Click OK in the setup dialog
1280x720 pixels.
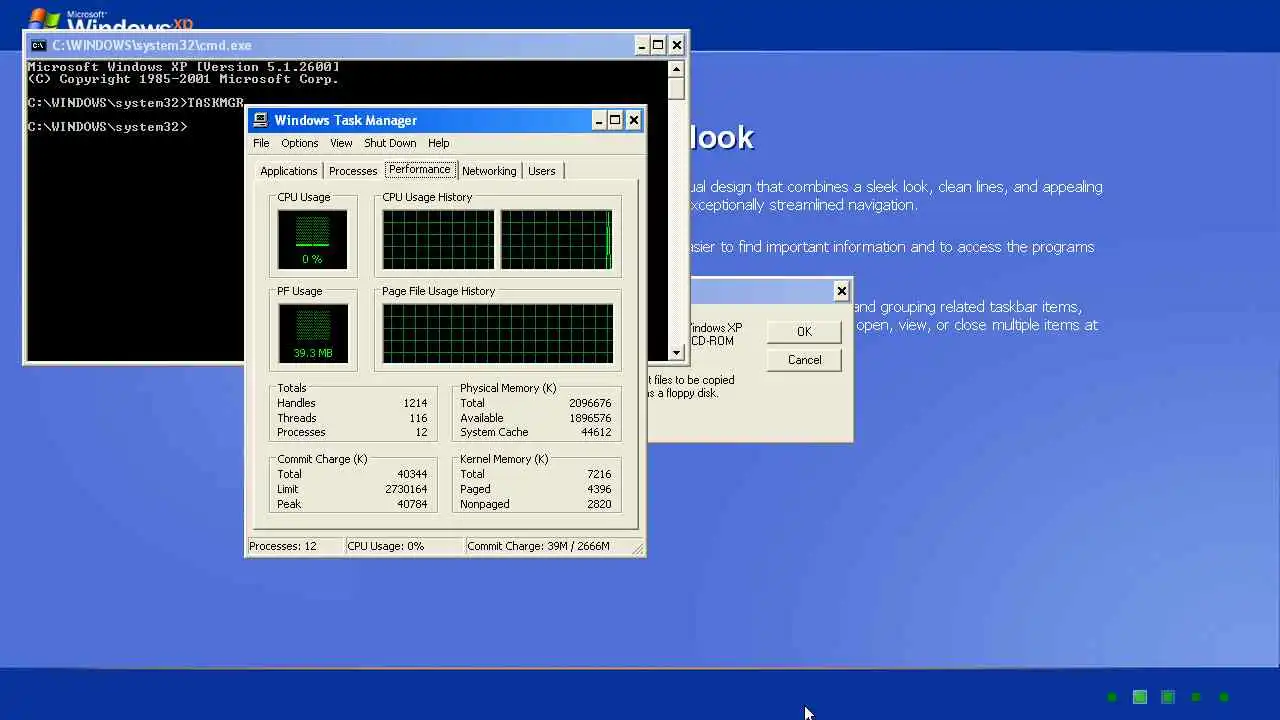[804, 331]
